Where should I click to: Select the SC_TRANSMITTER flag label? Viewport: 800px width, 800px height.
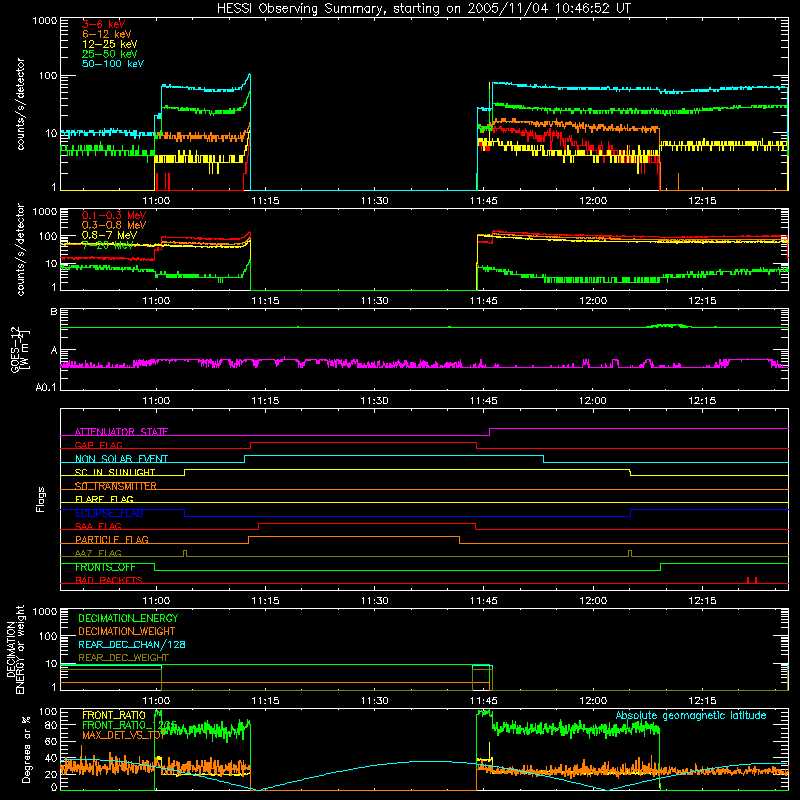(x=116, y=486)
